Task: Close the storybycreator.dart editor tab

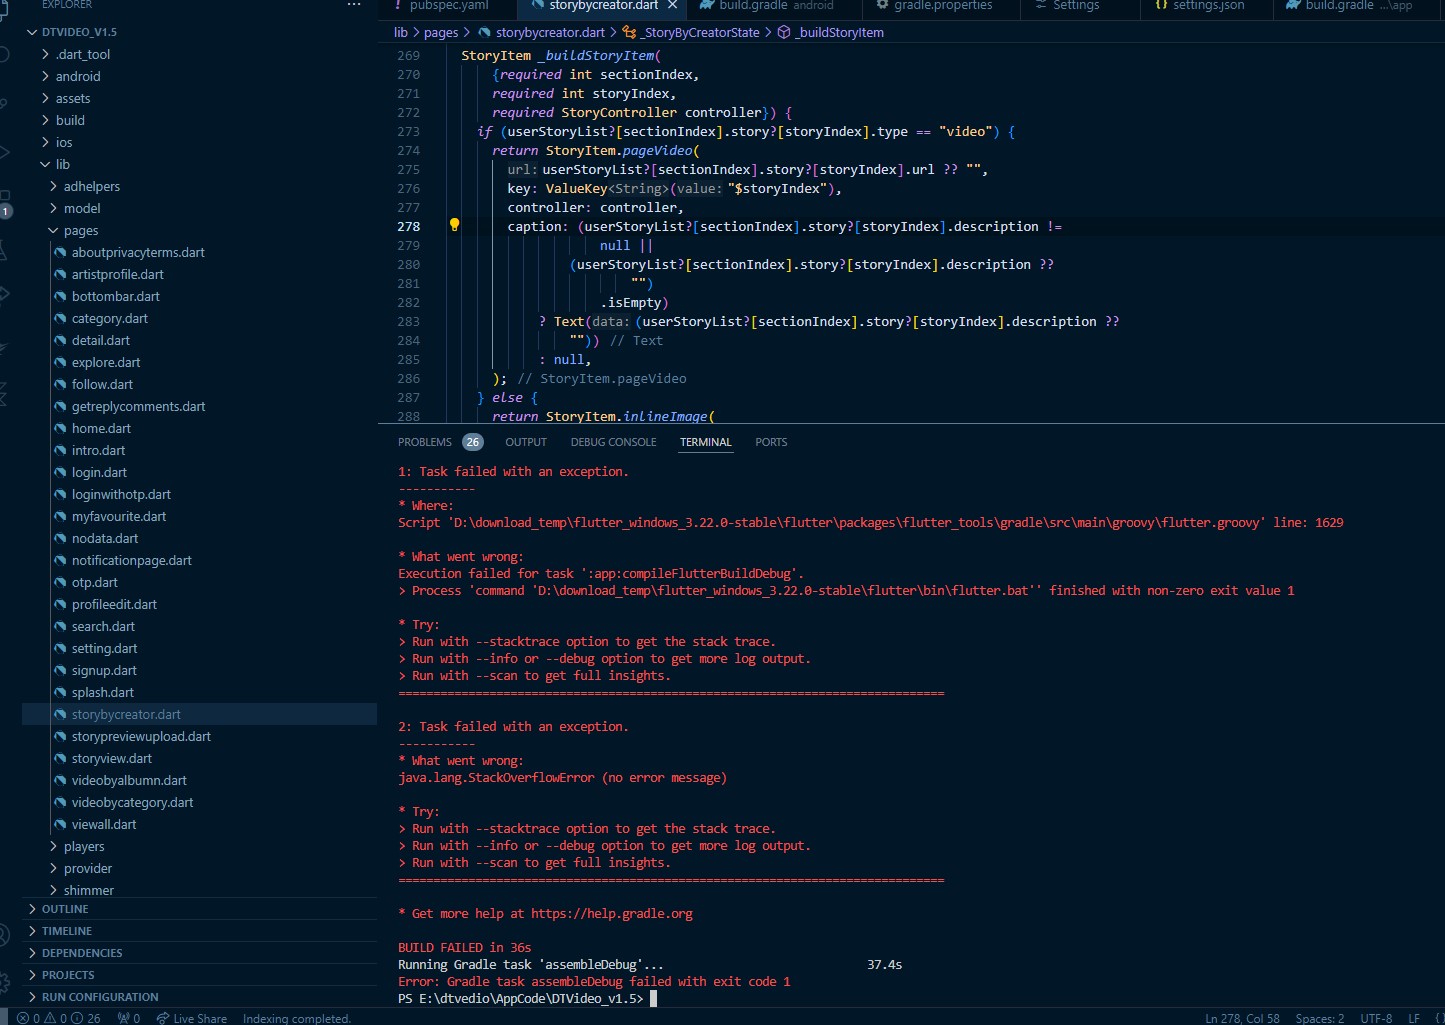Action: pyautogui.click(x=673, y=5)
